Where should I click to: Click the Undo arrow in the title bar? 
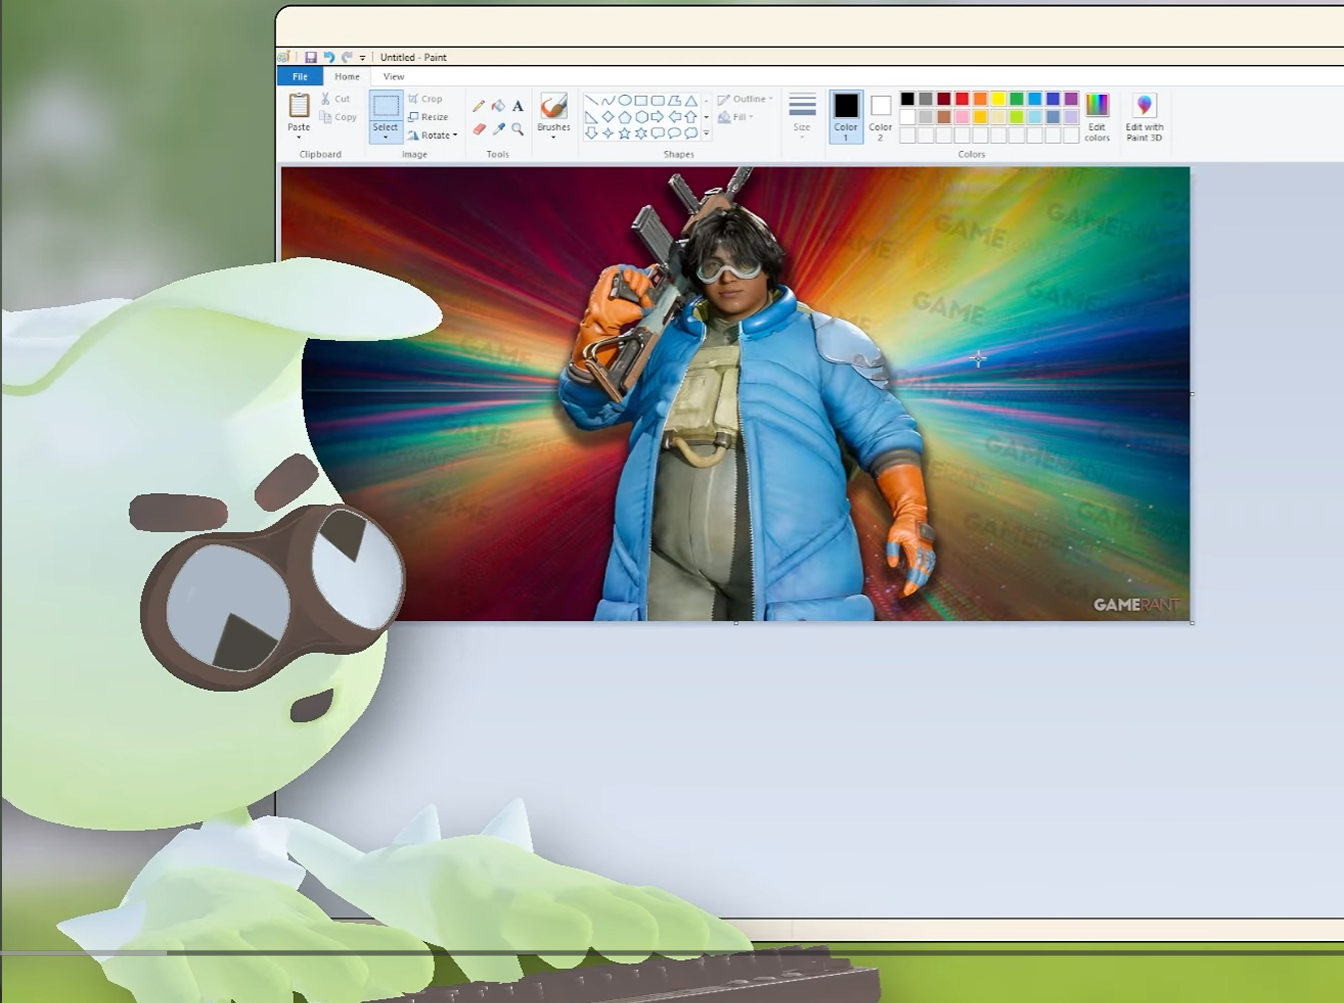[x=329, y=57]
